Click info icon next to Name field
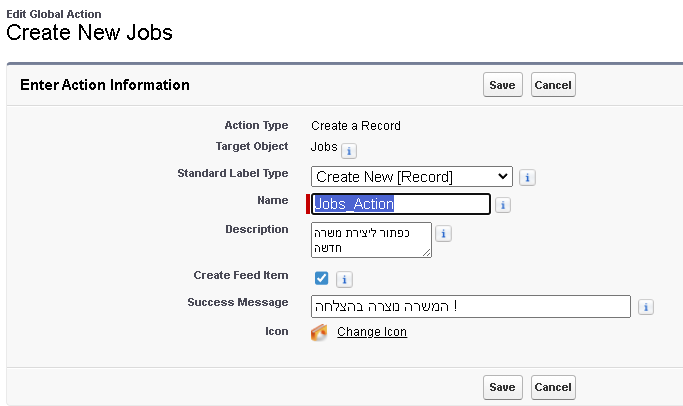Viewport: 683px width, 406px height. 503,205
